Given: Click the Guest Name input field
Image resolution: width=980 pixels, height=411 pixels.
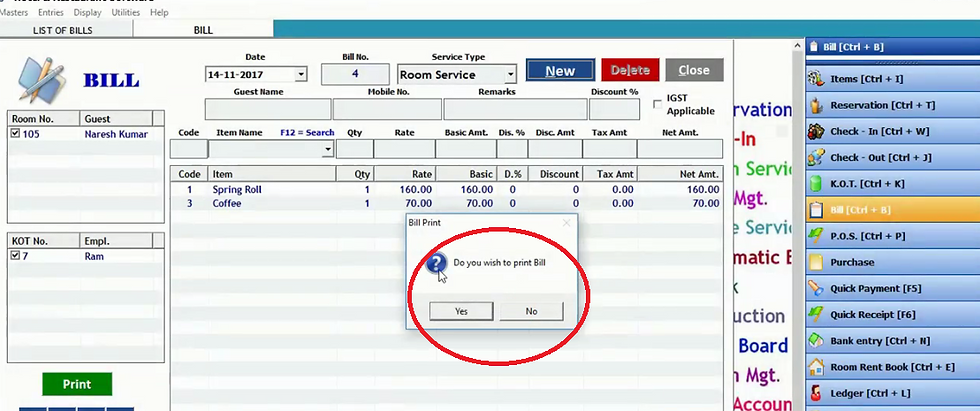Looking at the screenshot, I should pos(268,109).
